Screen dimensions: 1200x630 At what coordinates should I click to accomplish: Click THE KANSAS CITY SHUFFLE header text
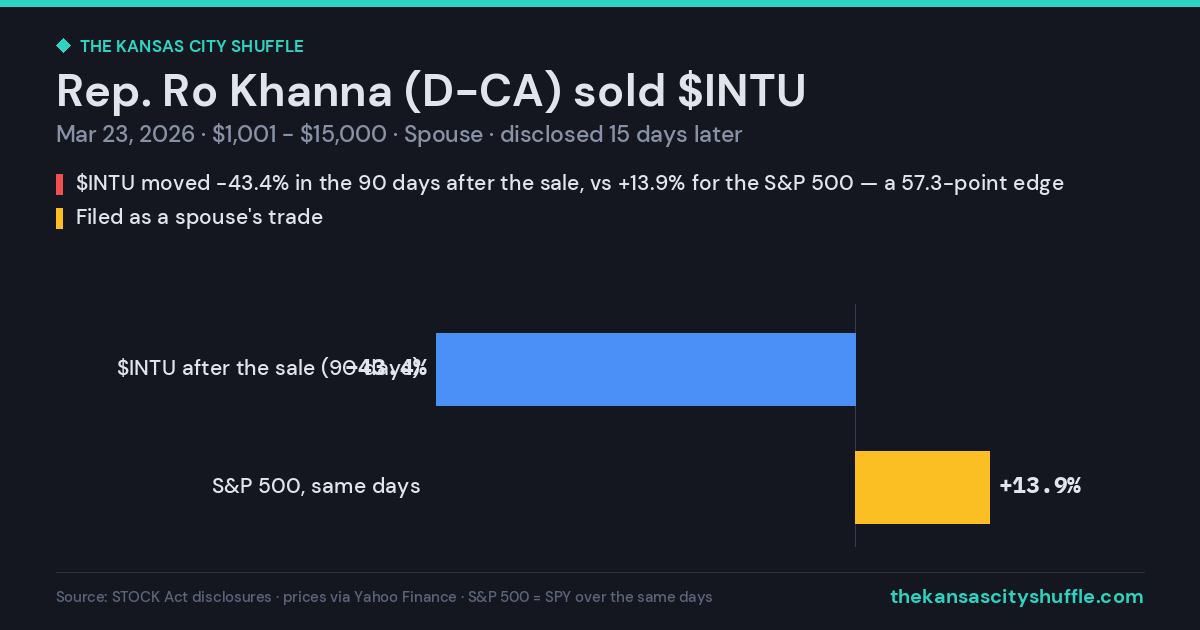pos(191,46)
